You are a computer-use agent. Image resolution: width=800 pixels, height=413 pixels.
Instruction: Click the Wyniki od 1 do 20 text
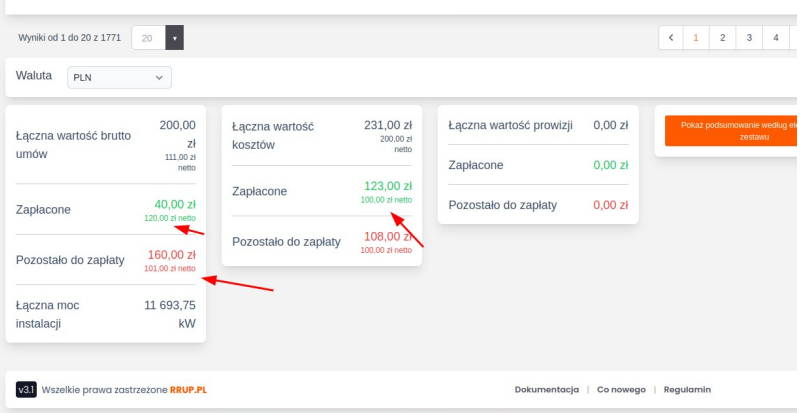69,38
